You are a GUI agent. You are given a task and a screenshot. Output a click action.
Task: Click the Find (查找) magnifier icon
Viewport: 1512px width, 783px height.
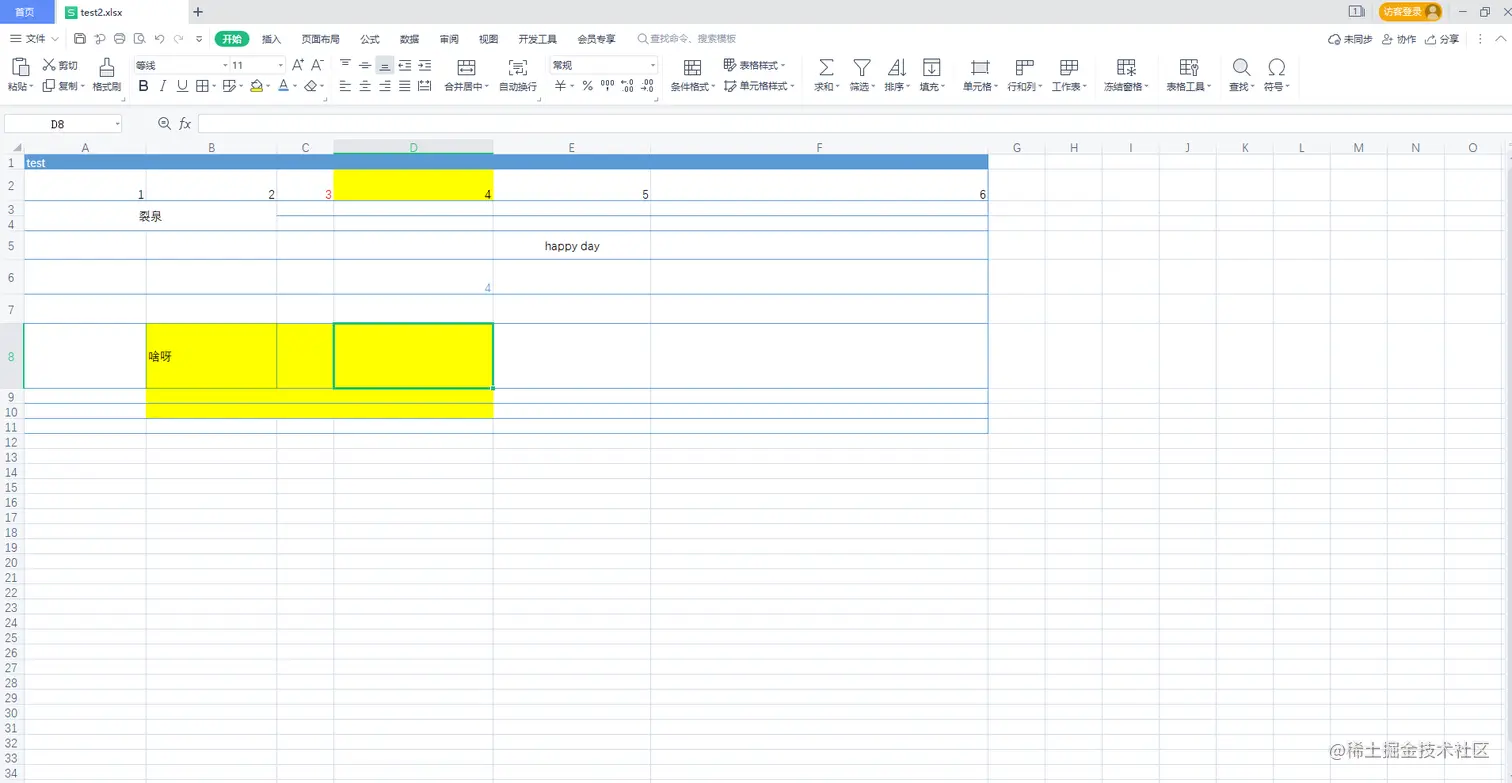click(1241, 67)
